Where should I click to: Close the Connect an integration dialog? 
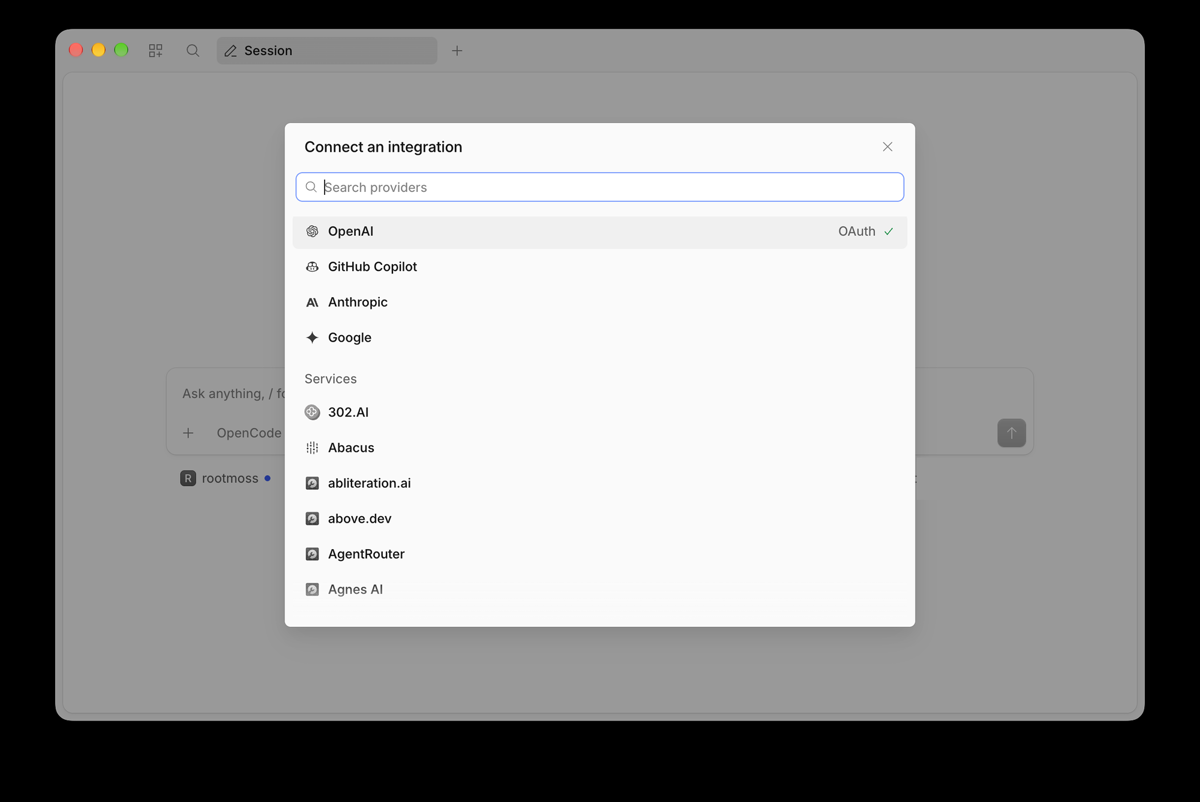pyautogui.click(x=887, y=147)
